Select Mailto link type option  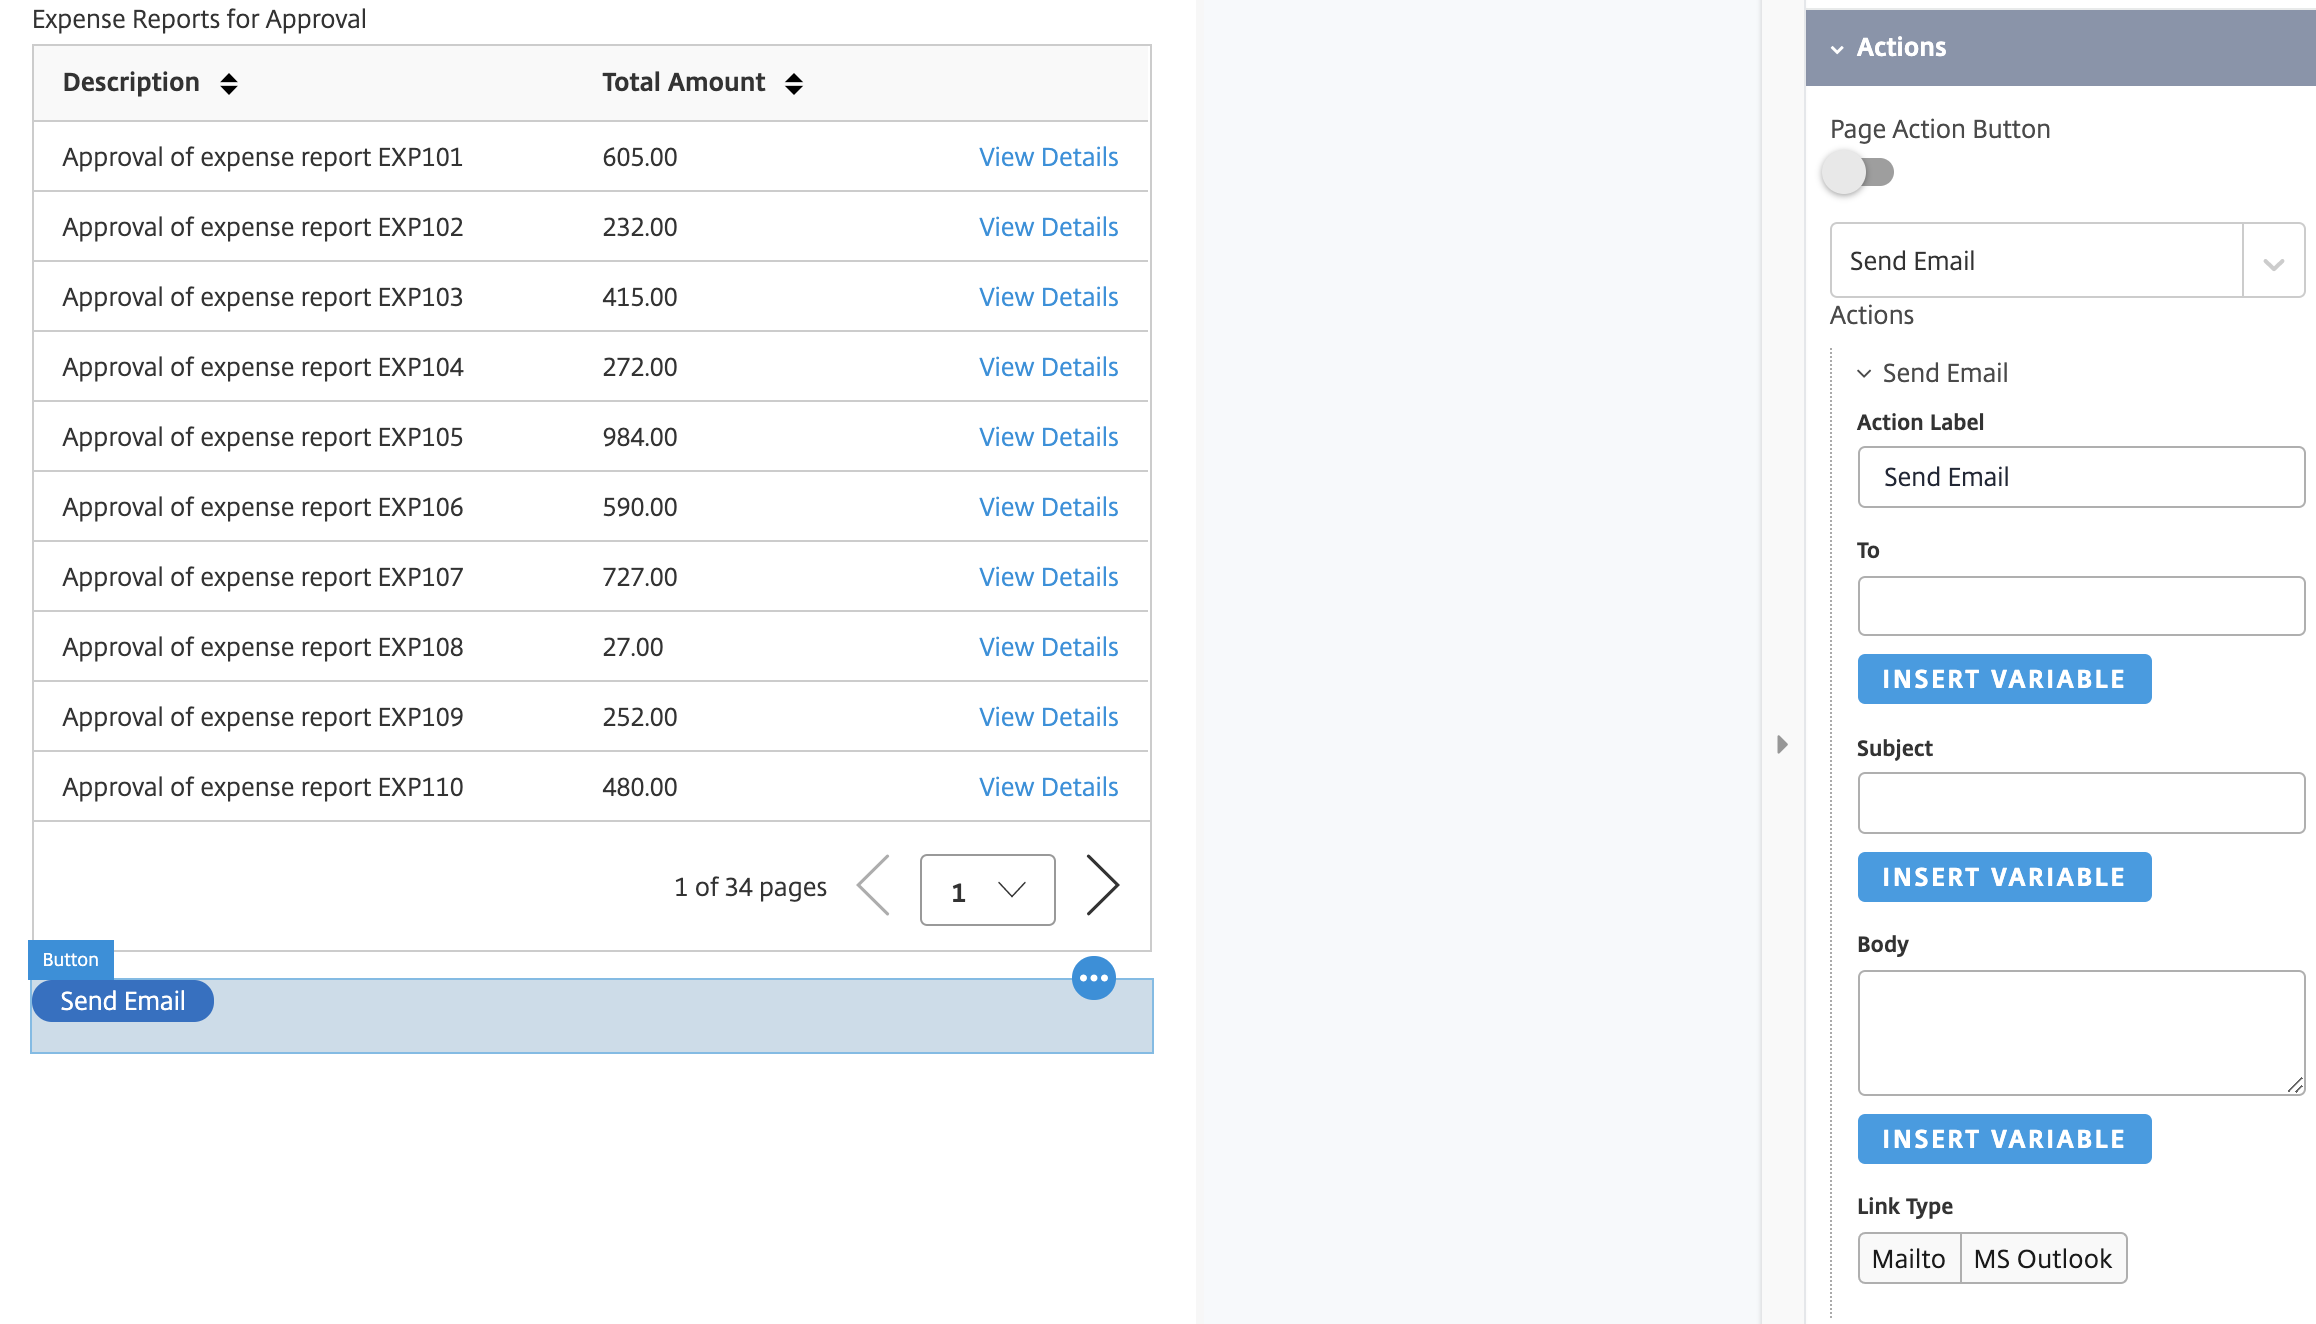point(1907,1259)
